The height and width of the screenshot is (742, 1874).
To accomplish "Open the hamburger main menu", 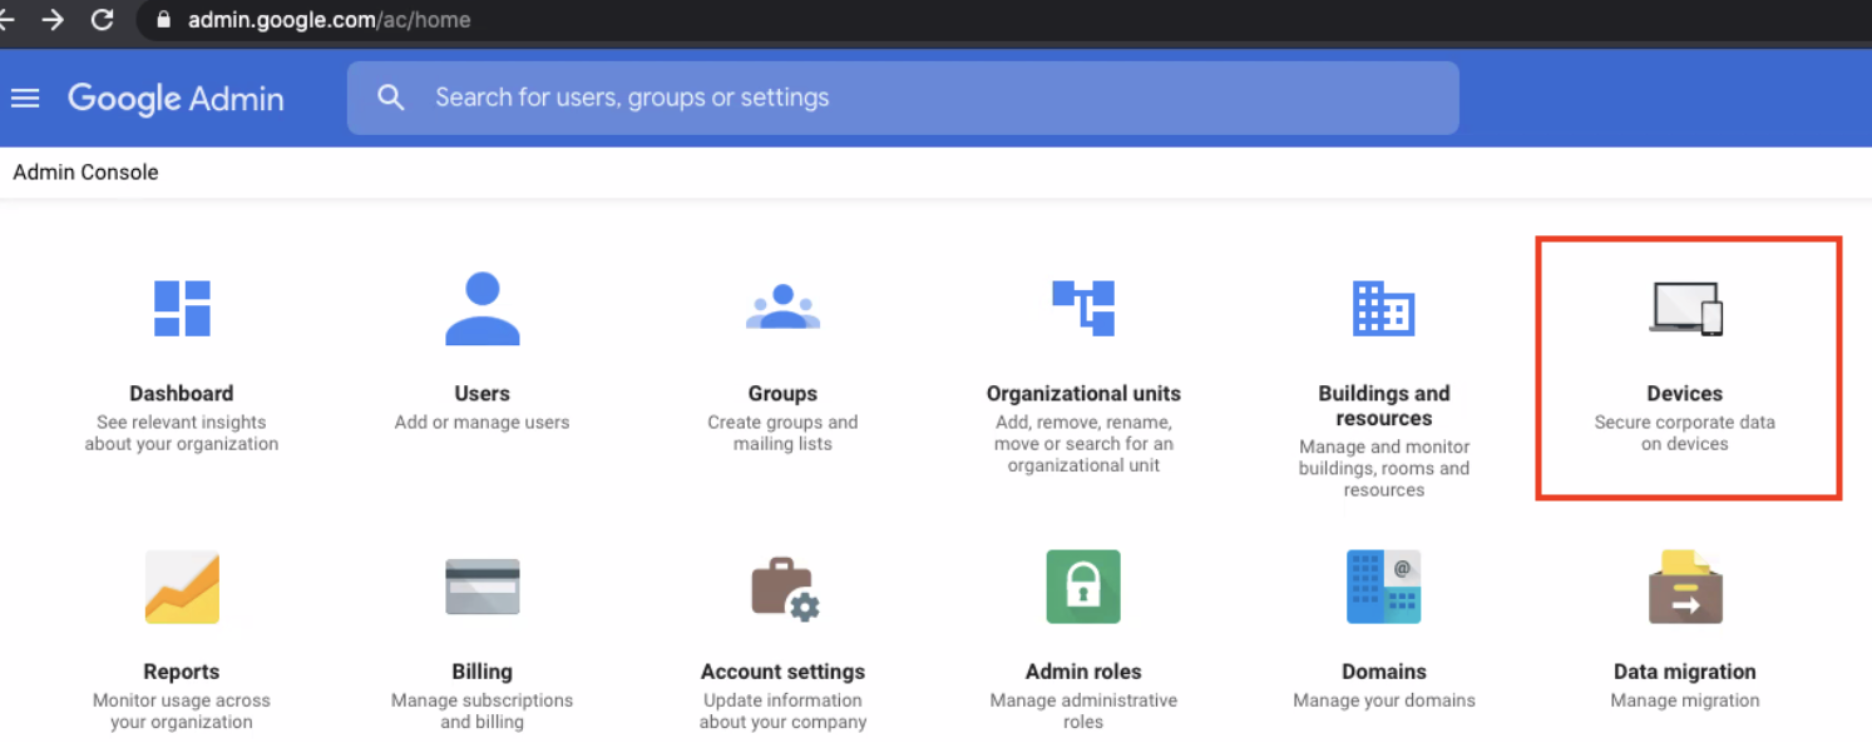I will coord(25,98).
